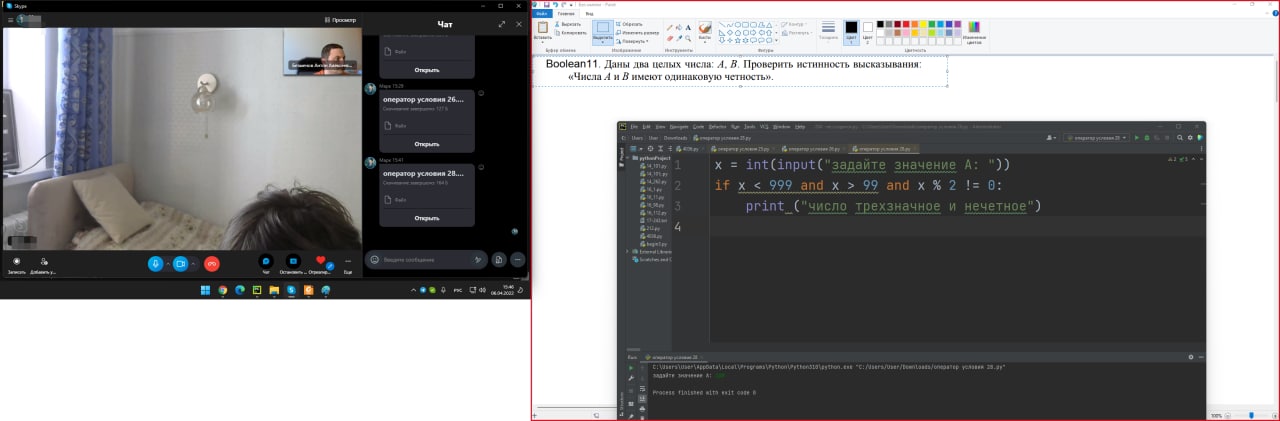Viewport: 1280px width, 421px height.
Task: Open the File menu in PyCharm
Action: pos(634,127)
